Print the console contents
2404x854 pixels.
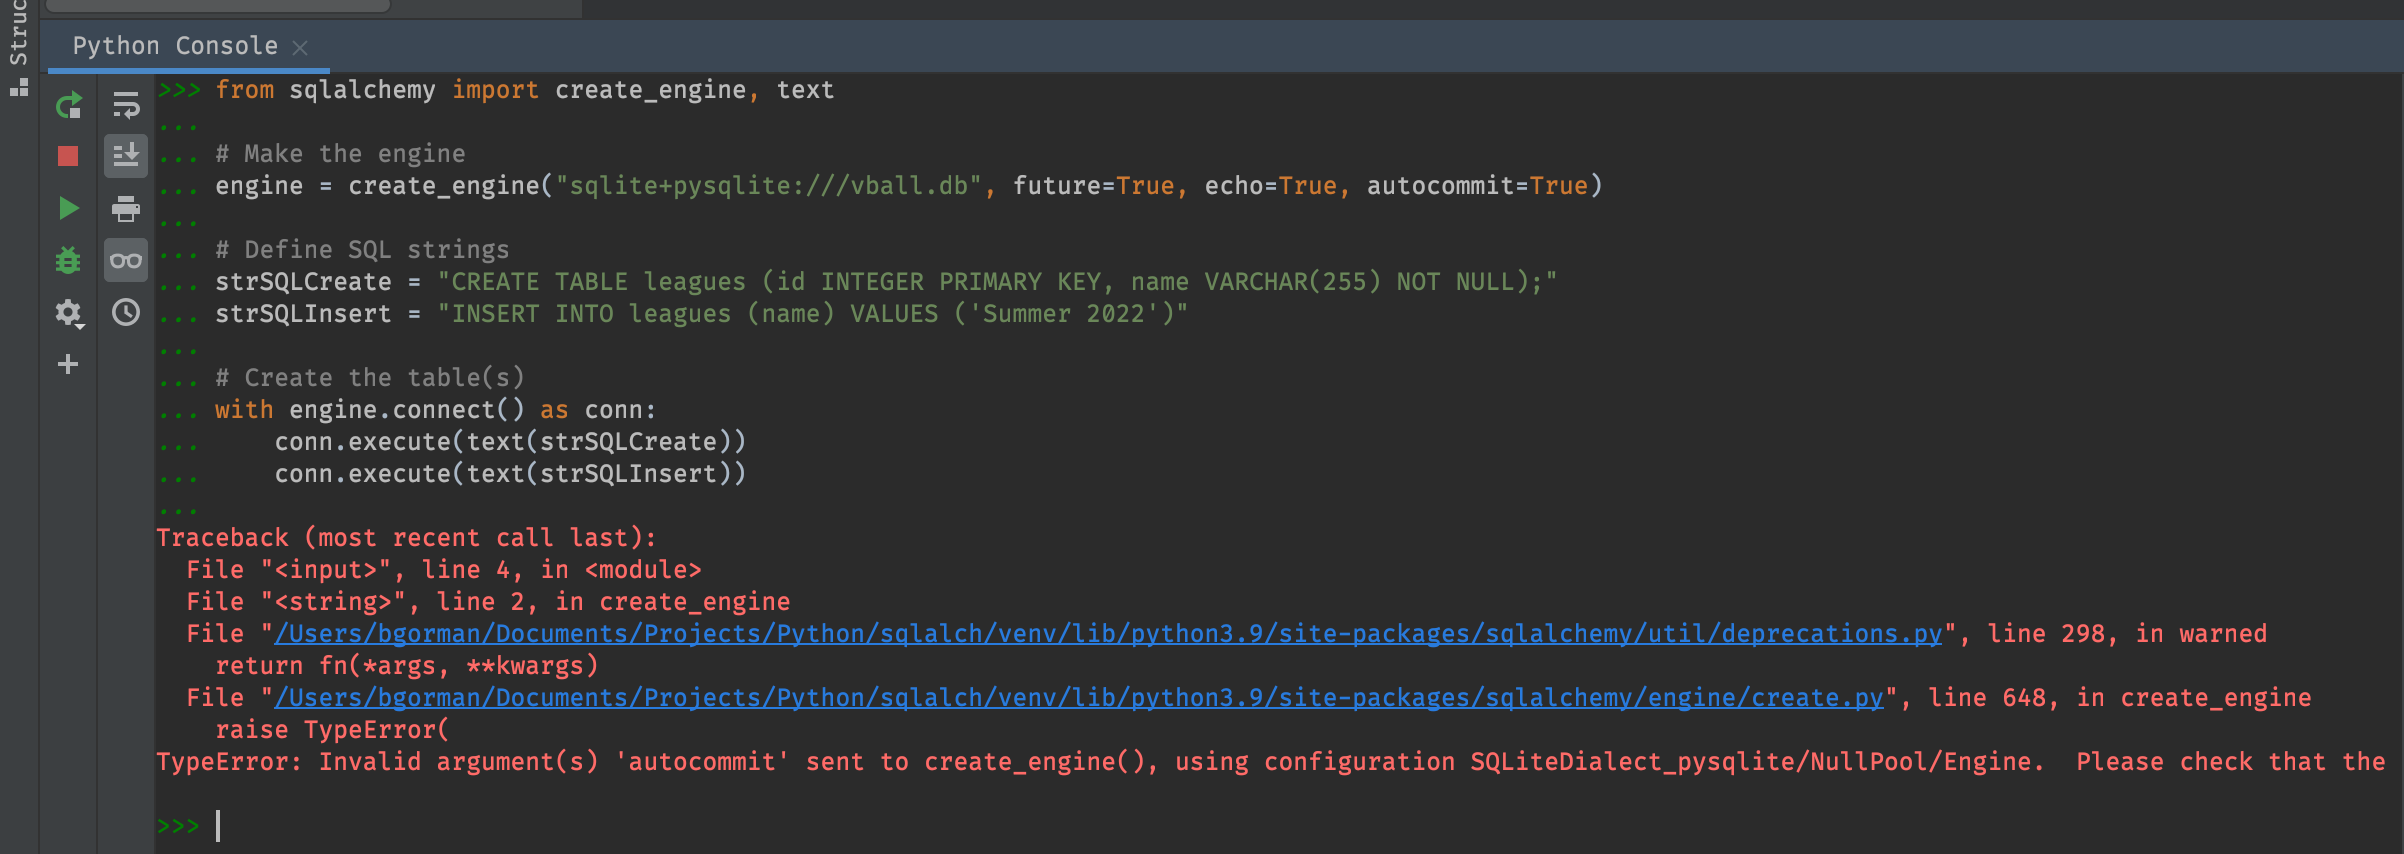click(x=125, y=208)
